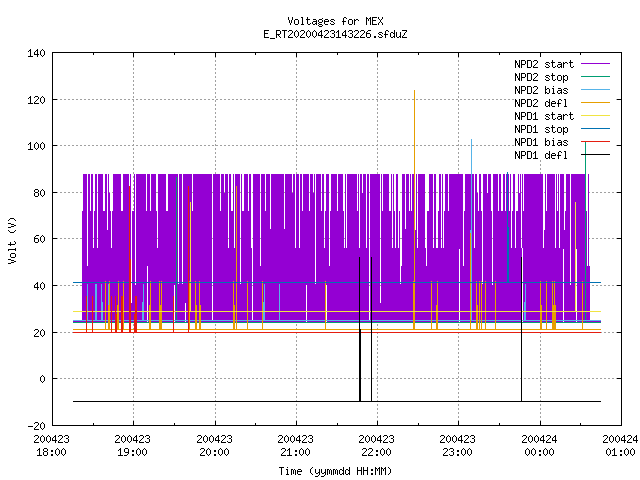640x480 pixels.
Task: Click the green NPD2 stop legend line
Action: [595, 77]
